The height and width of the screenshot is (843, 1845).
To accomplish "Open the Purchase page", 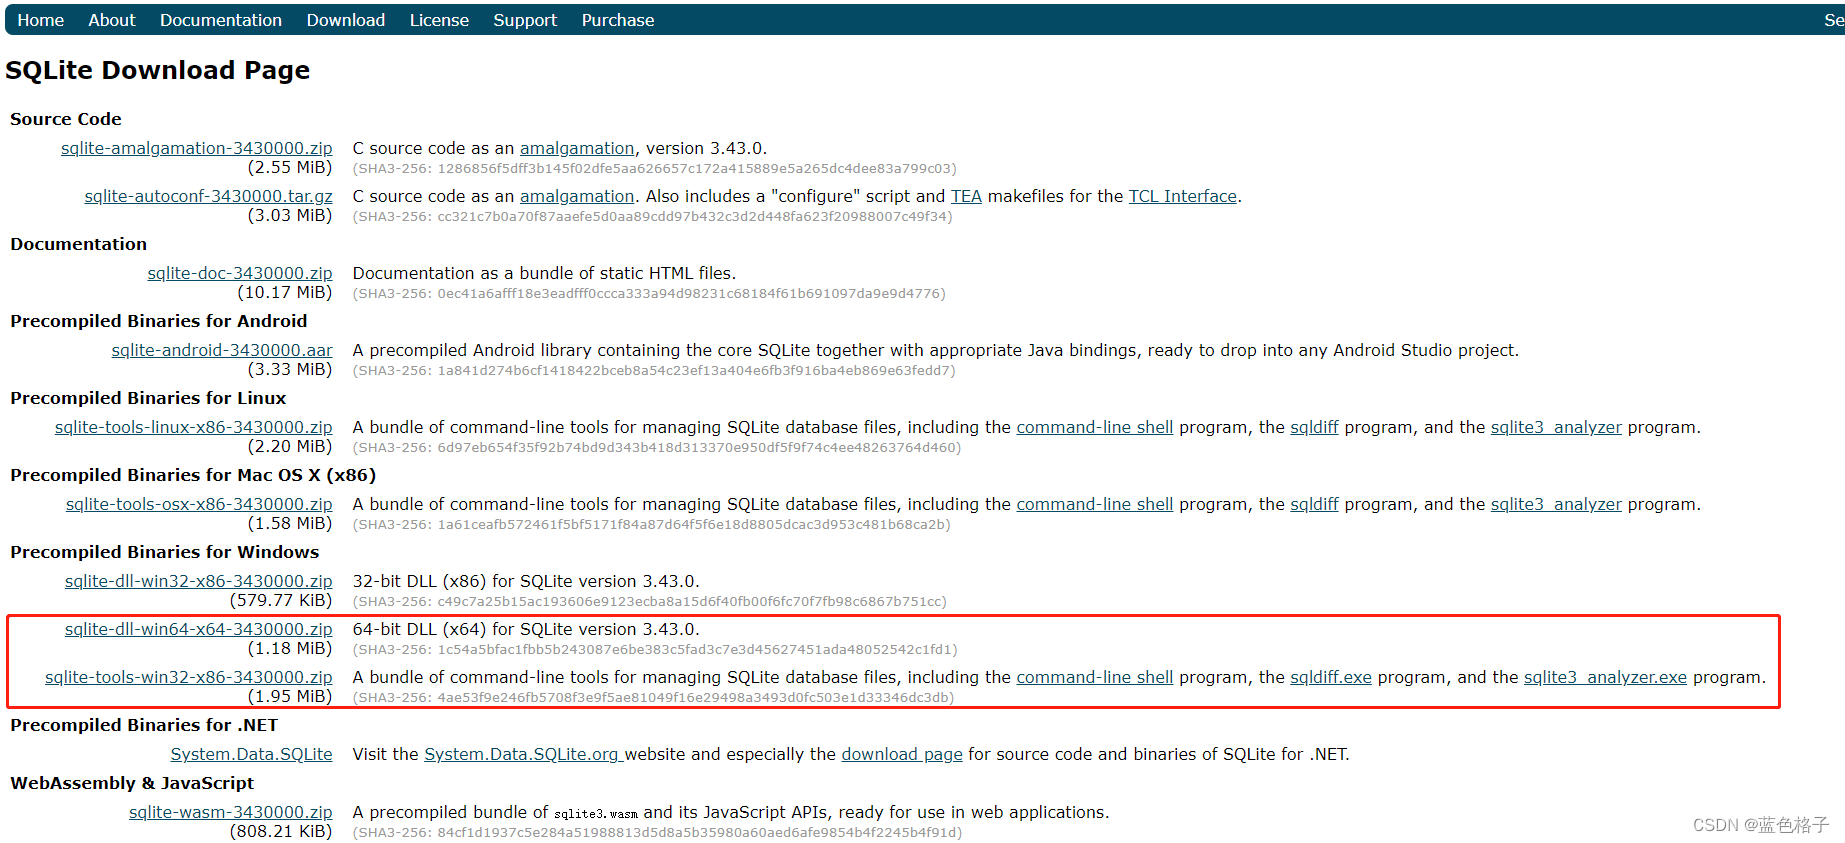I will coord(618,20).
